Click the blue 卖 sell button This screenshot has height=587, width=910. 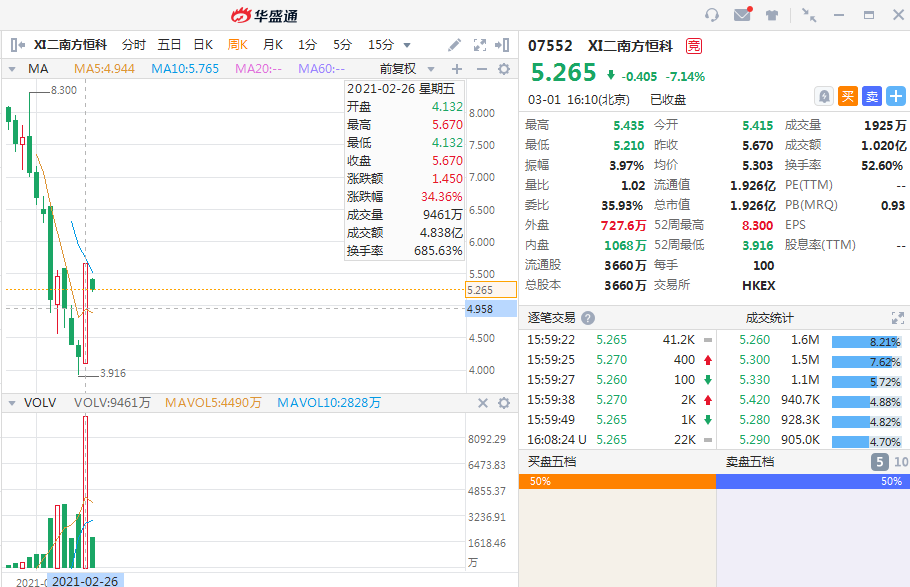click(871, 96)
